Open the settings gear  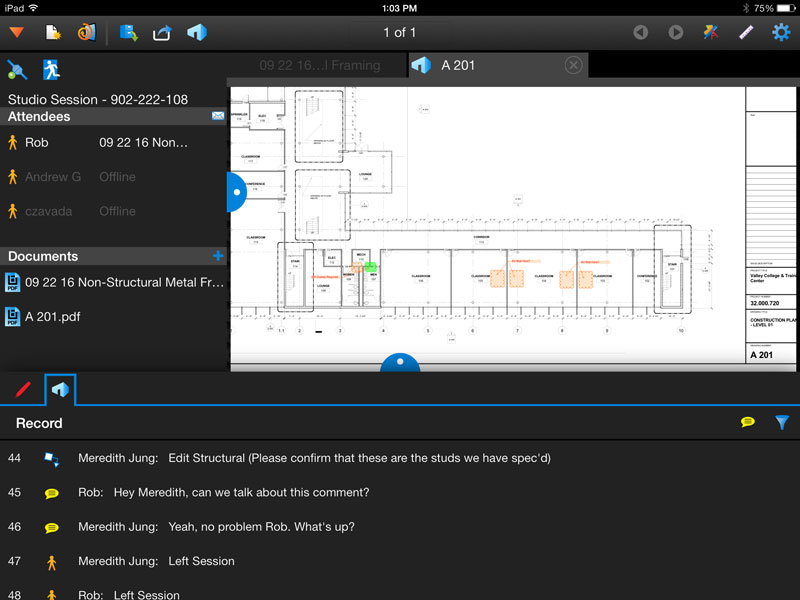point(781,33)
